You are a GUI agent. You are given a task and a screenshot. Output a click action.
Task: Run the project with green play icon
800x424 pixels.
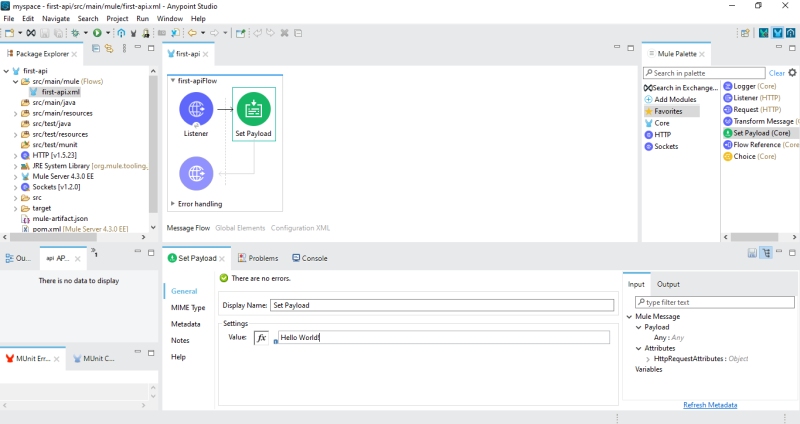(x=97, y=33)
